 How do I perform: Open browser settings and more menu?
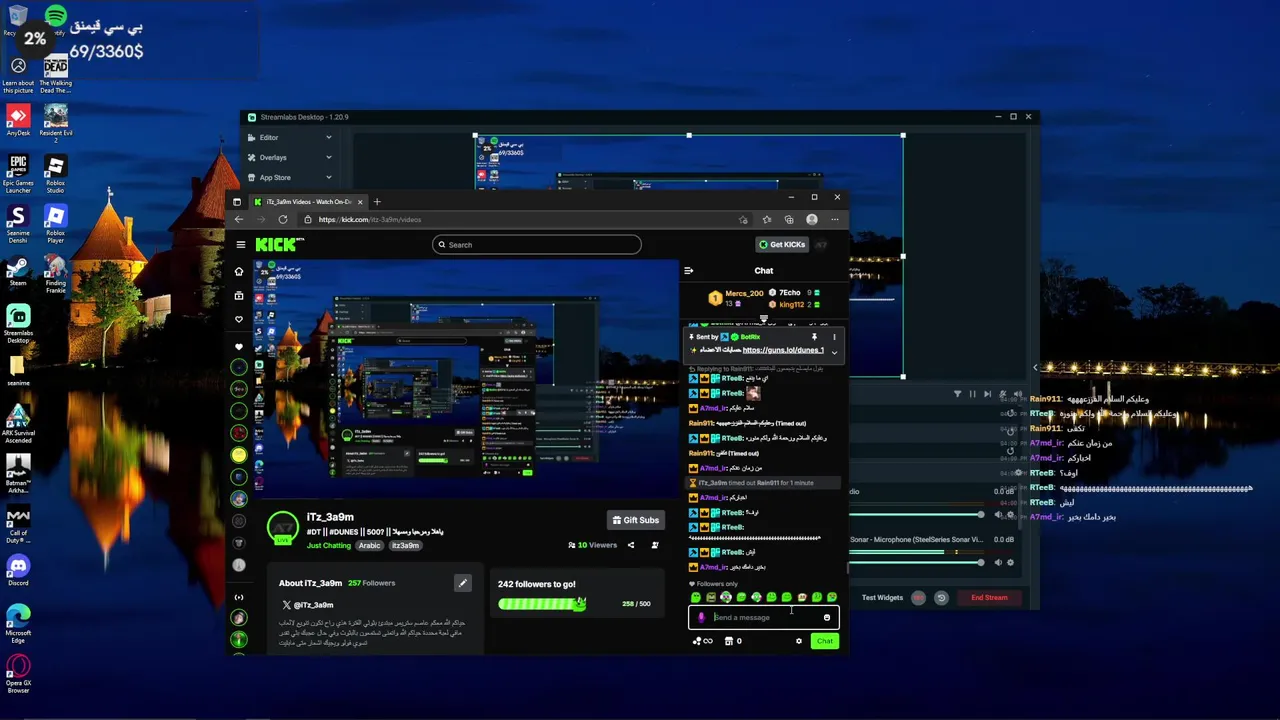pos(834,219)
